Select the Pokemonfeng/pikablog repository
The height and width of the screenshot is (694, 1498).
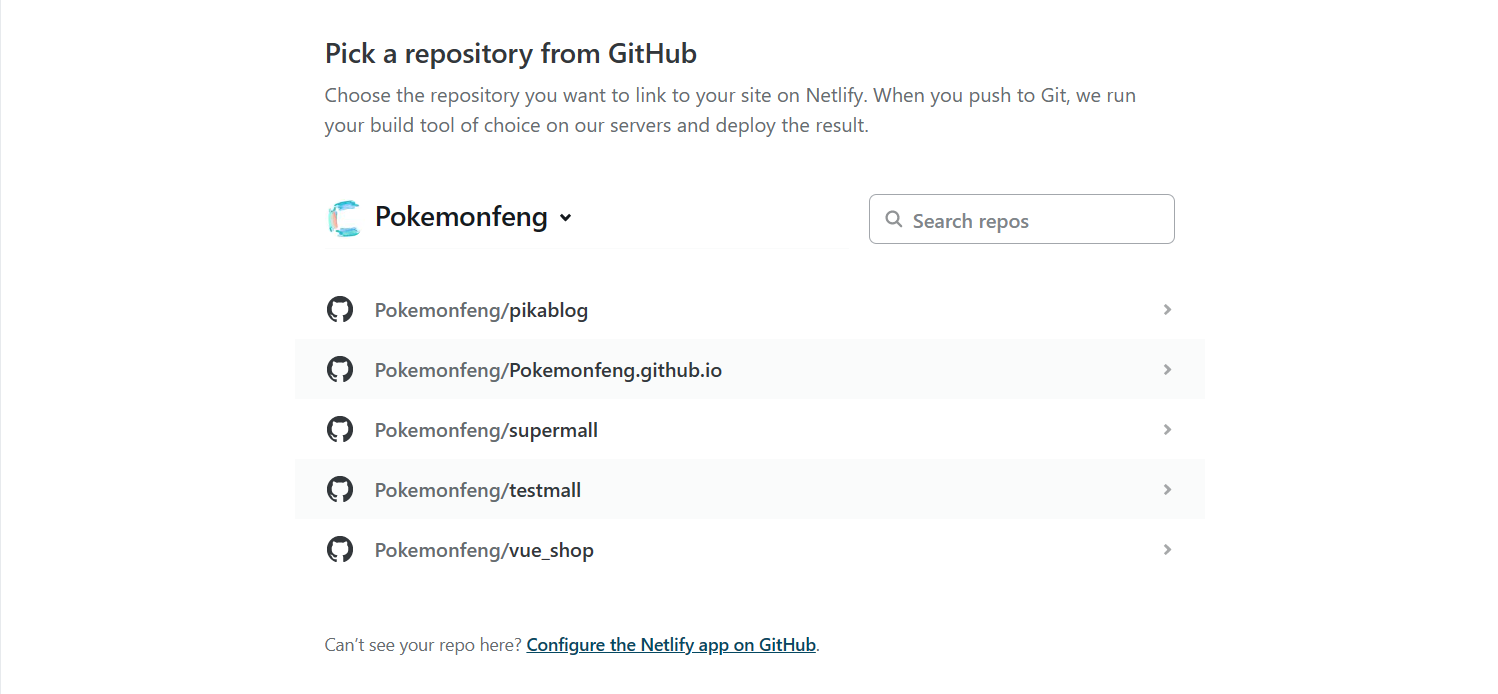coord(750,309)
